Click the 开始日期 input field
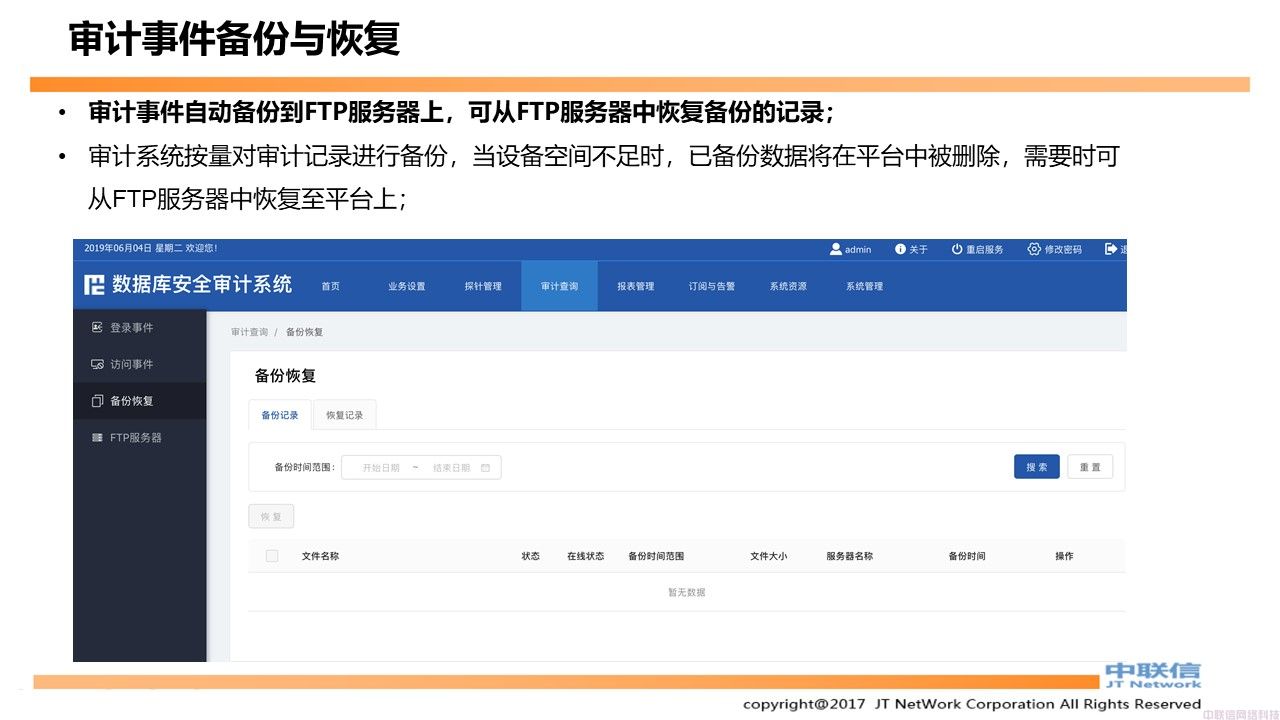1280x720 pixels. point(380,467)
